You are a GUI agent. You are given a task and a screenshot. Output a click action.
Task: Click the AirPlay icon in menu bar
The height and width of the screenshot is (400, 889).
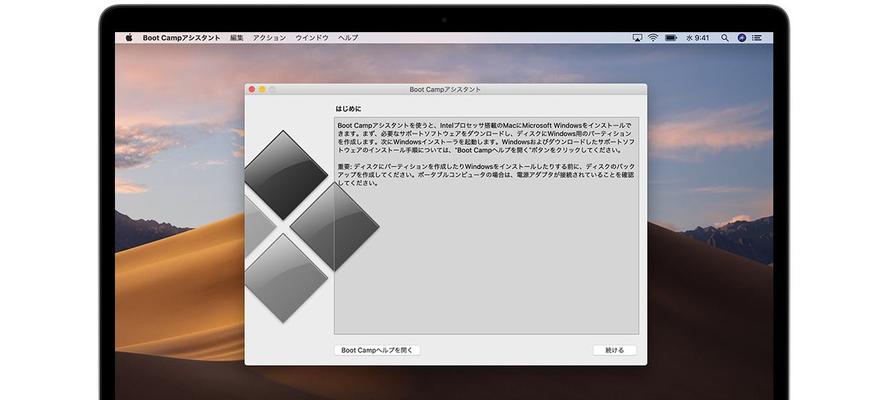(x=637, y=37)
